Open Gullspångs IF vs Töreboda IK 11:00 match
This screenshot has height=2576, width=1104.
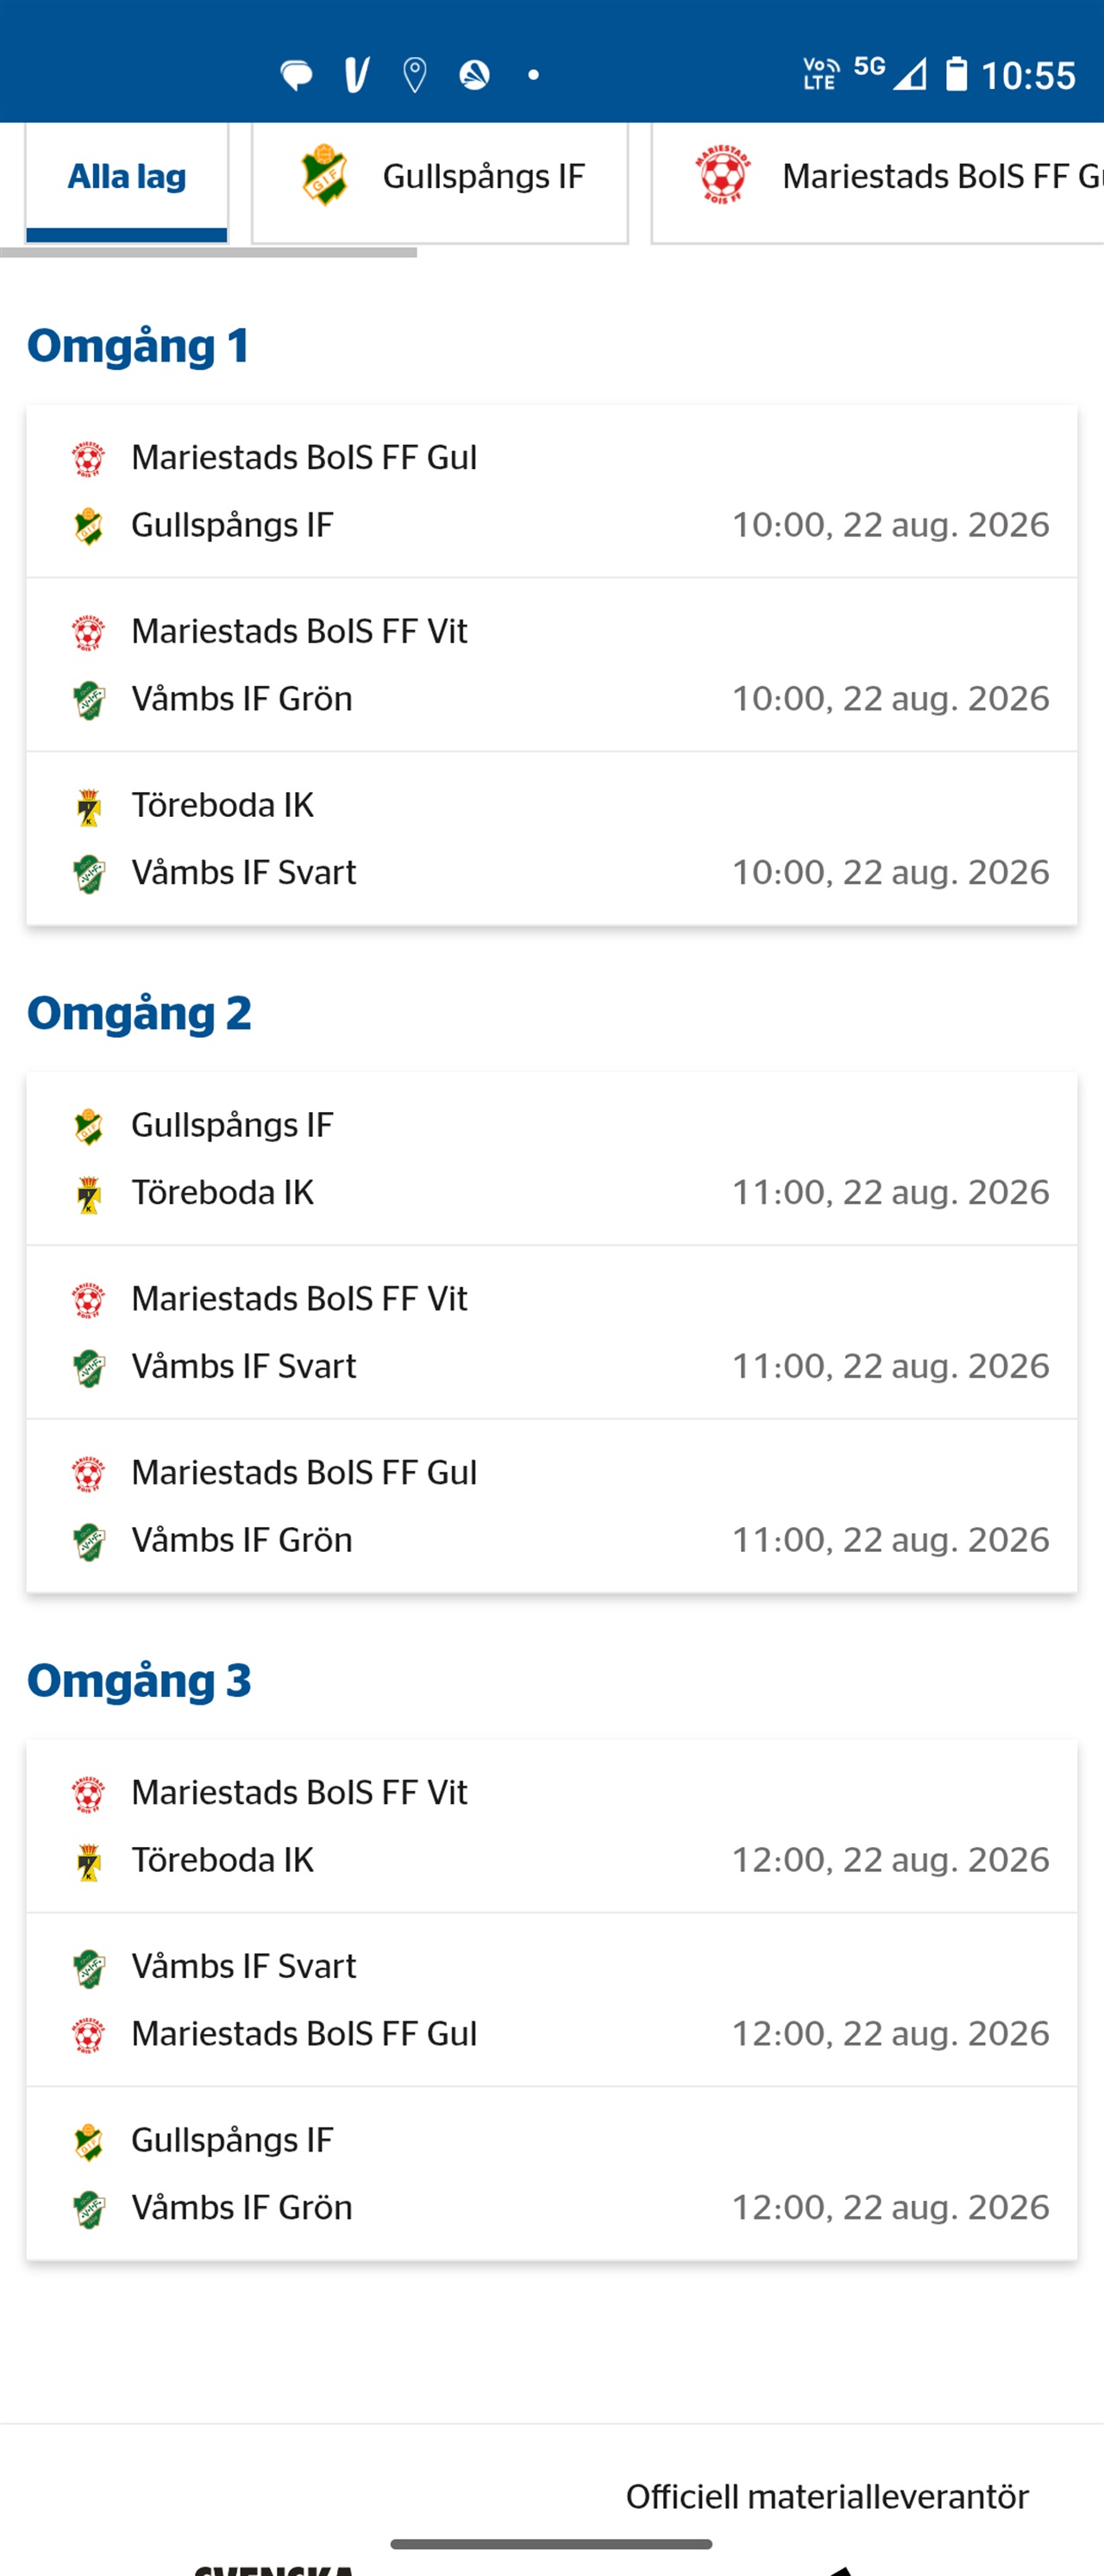552,1158
